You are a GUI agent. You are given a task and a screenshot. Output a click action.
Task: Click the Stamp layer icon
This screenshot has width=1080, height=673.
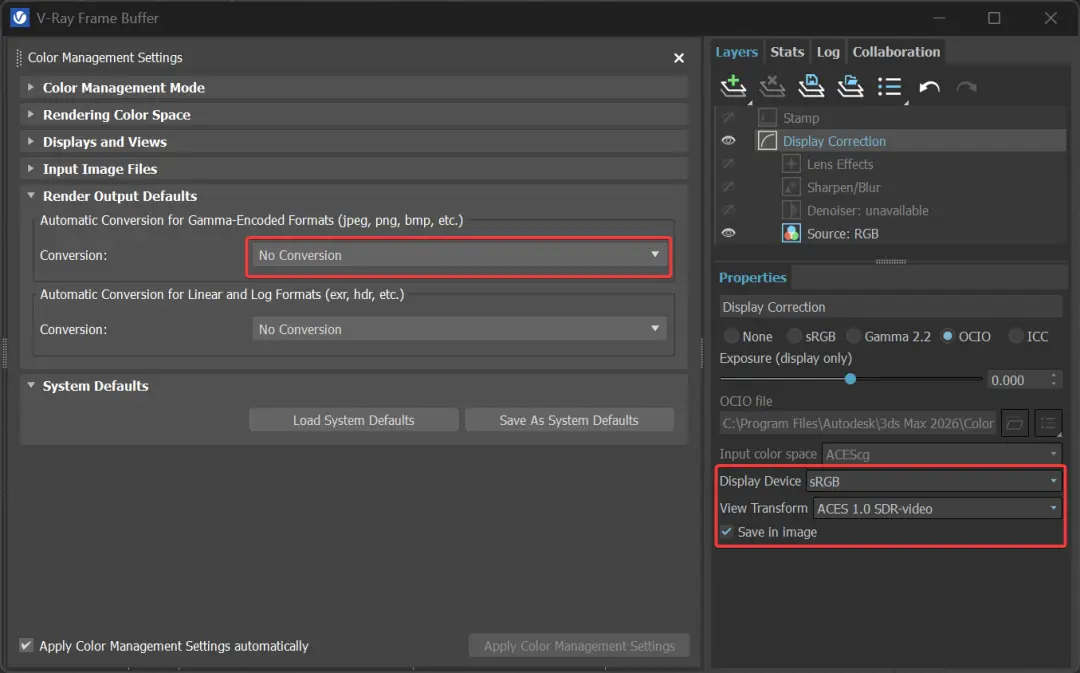coord(767,118)
